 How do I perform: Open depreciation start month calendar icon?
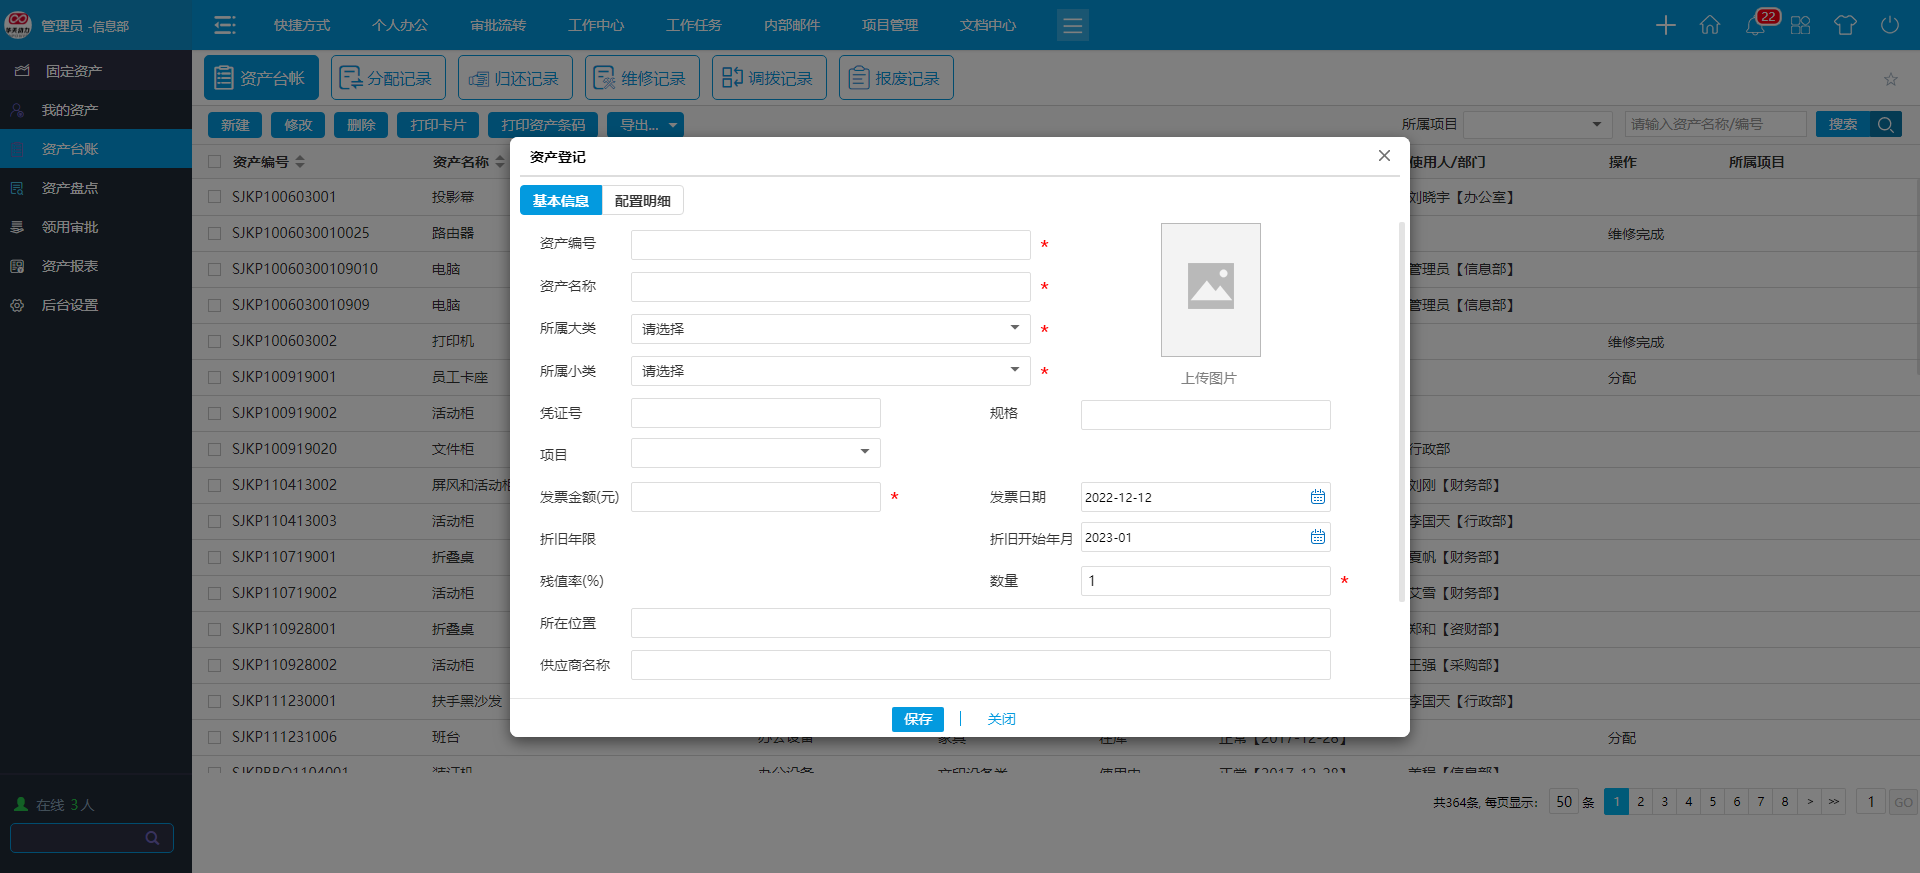tap(1317, 537)
